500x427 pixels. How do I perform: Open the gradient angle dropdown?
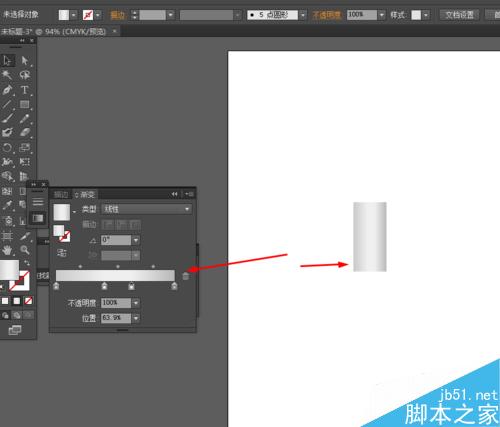click(x=136, y=240)
